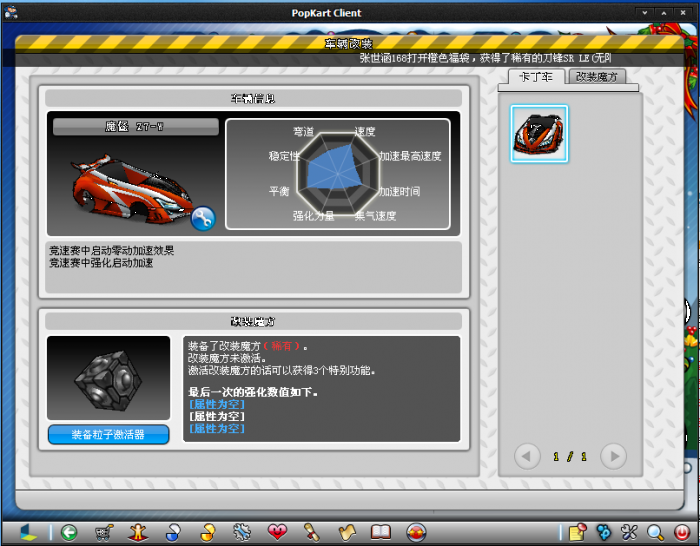Click the blue figures friends icon
700x546 pixels.
click(x=604, y=532)
